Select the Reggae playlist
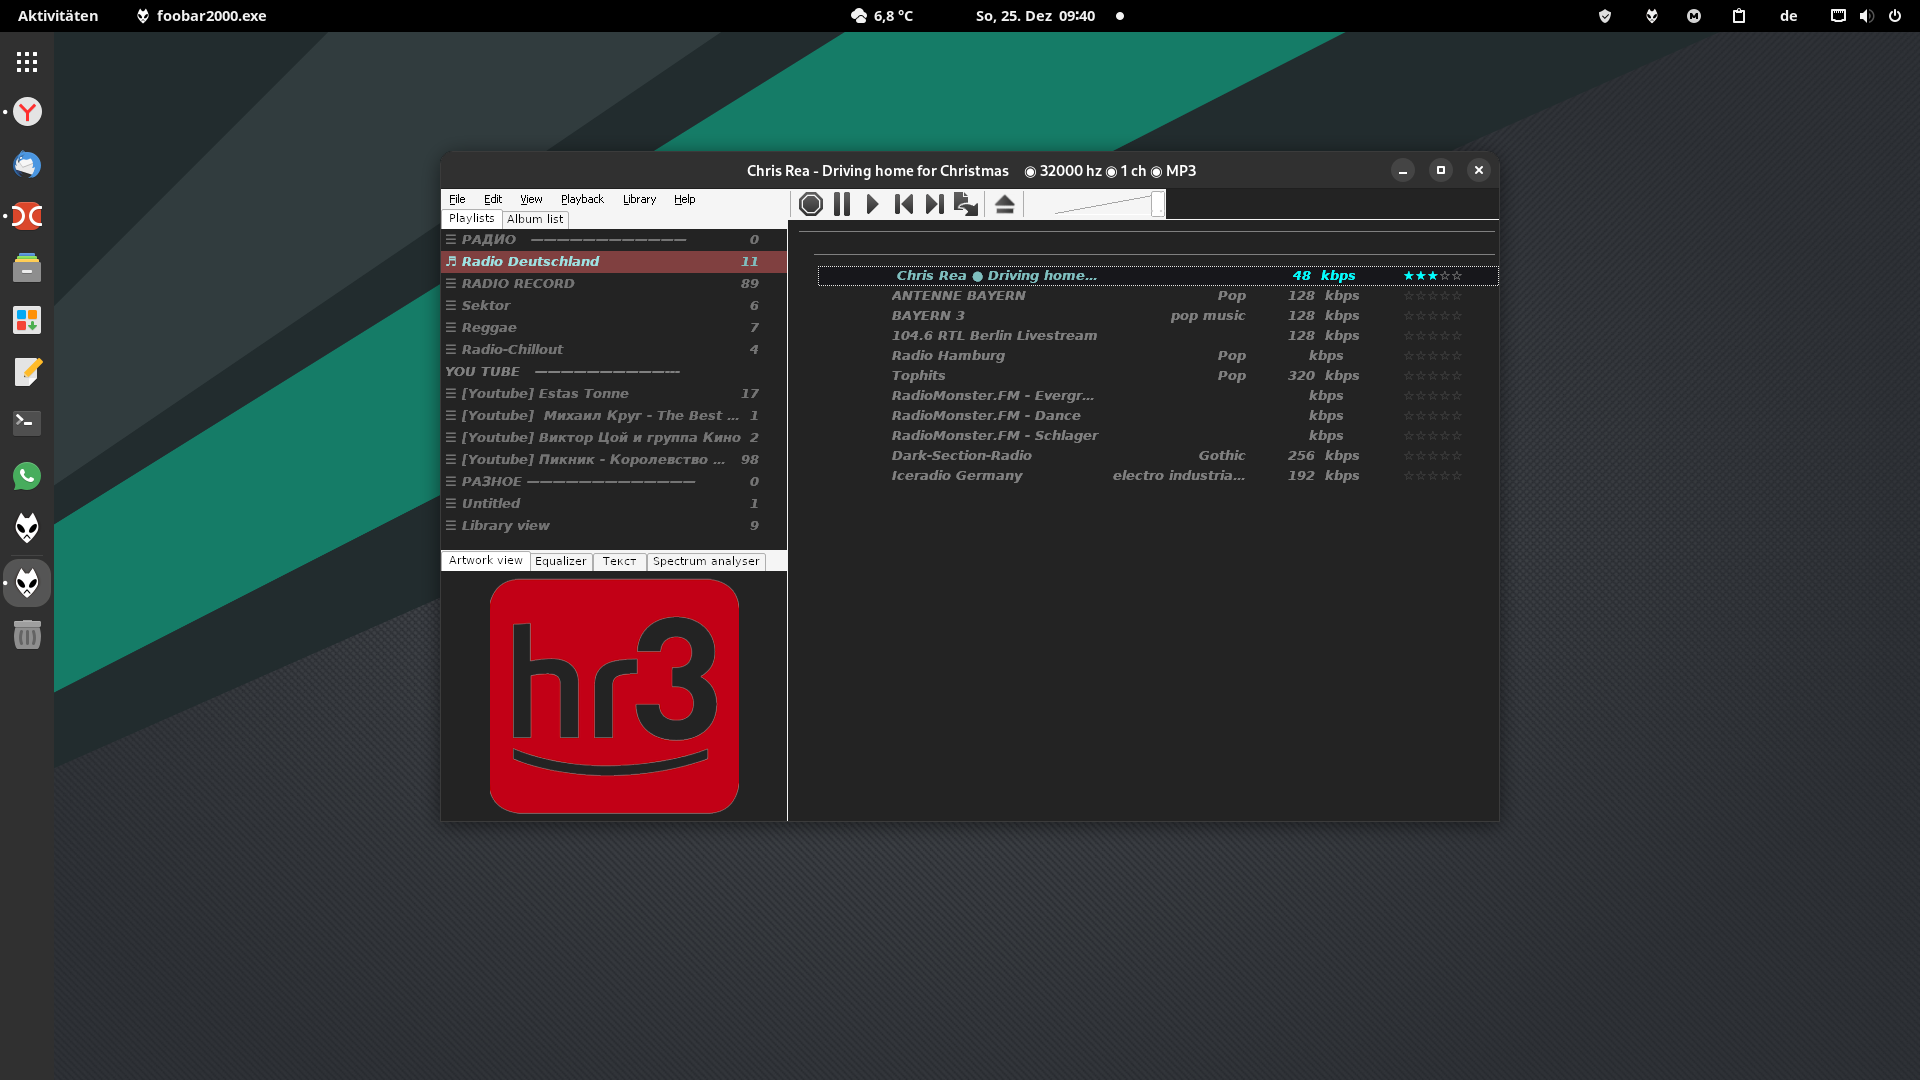Image resolution: width=1920 pixels, height=1080 pixels. point(489,327)
